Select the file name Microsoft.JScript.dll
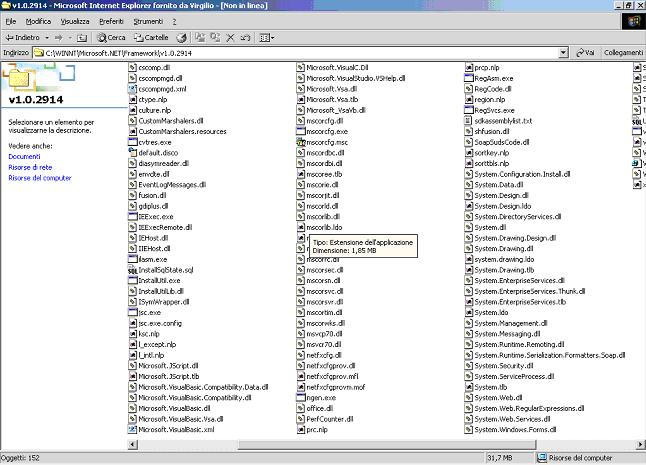 (168, 366)
